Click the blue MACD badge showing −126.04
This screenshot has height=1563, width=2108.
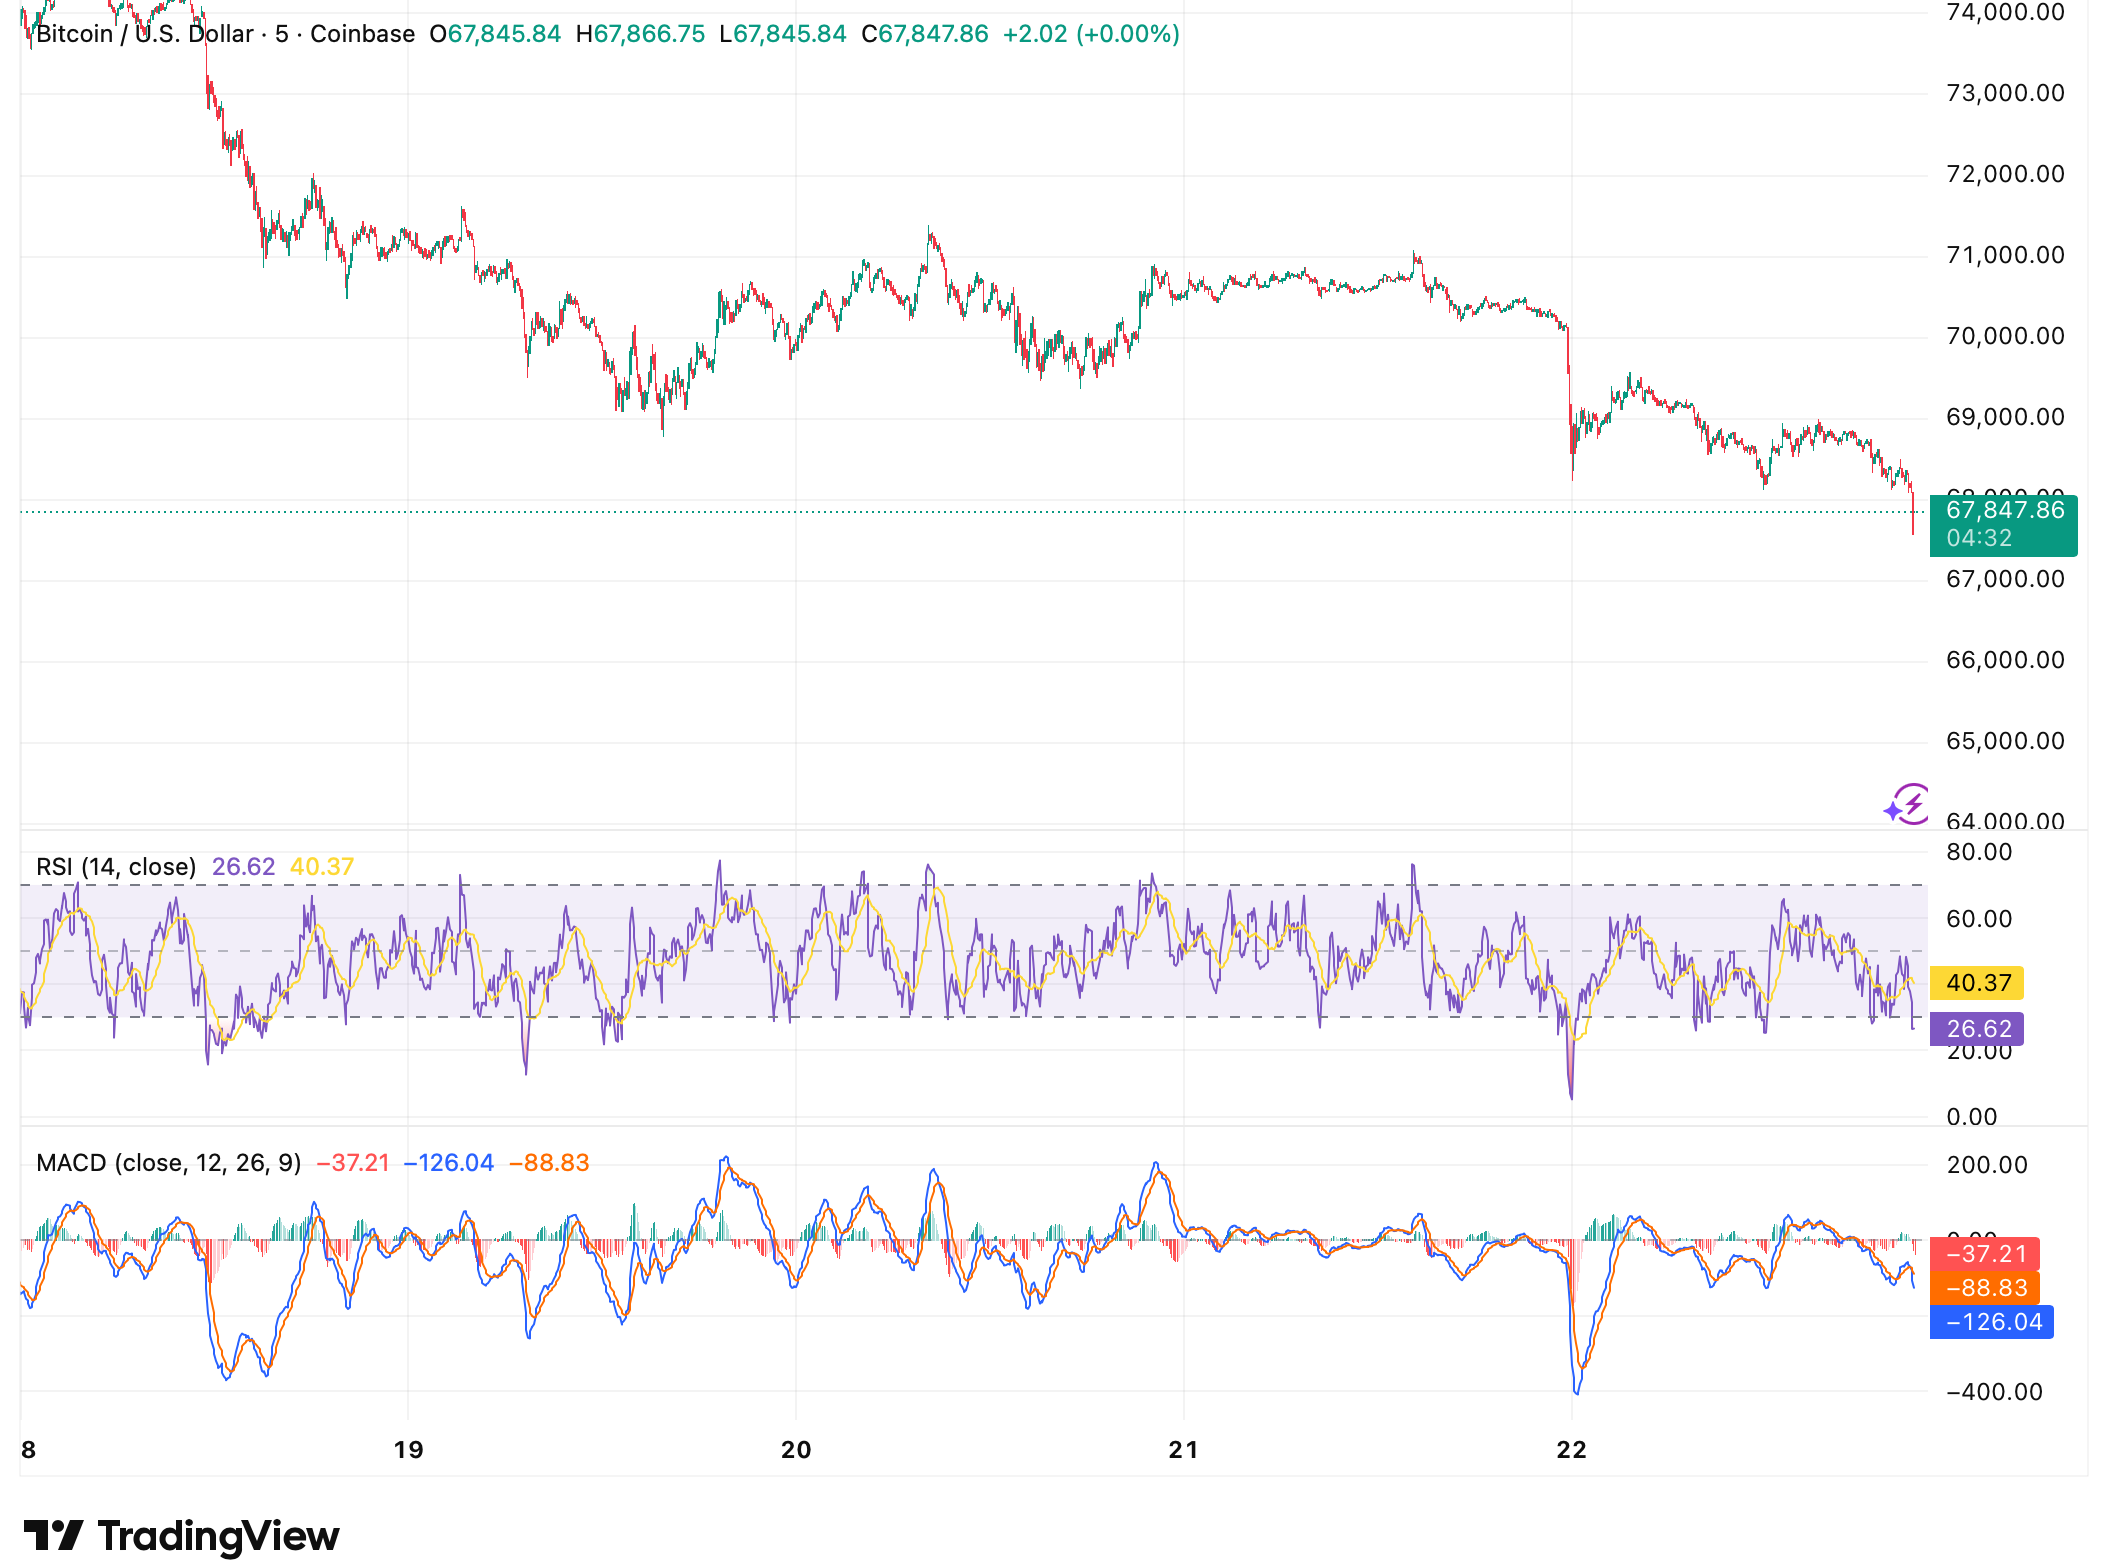pyautogui.click(x=1991, y=1322)
